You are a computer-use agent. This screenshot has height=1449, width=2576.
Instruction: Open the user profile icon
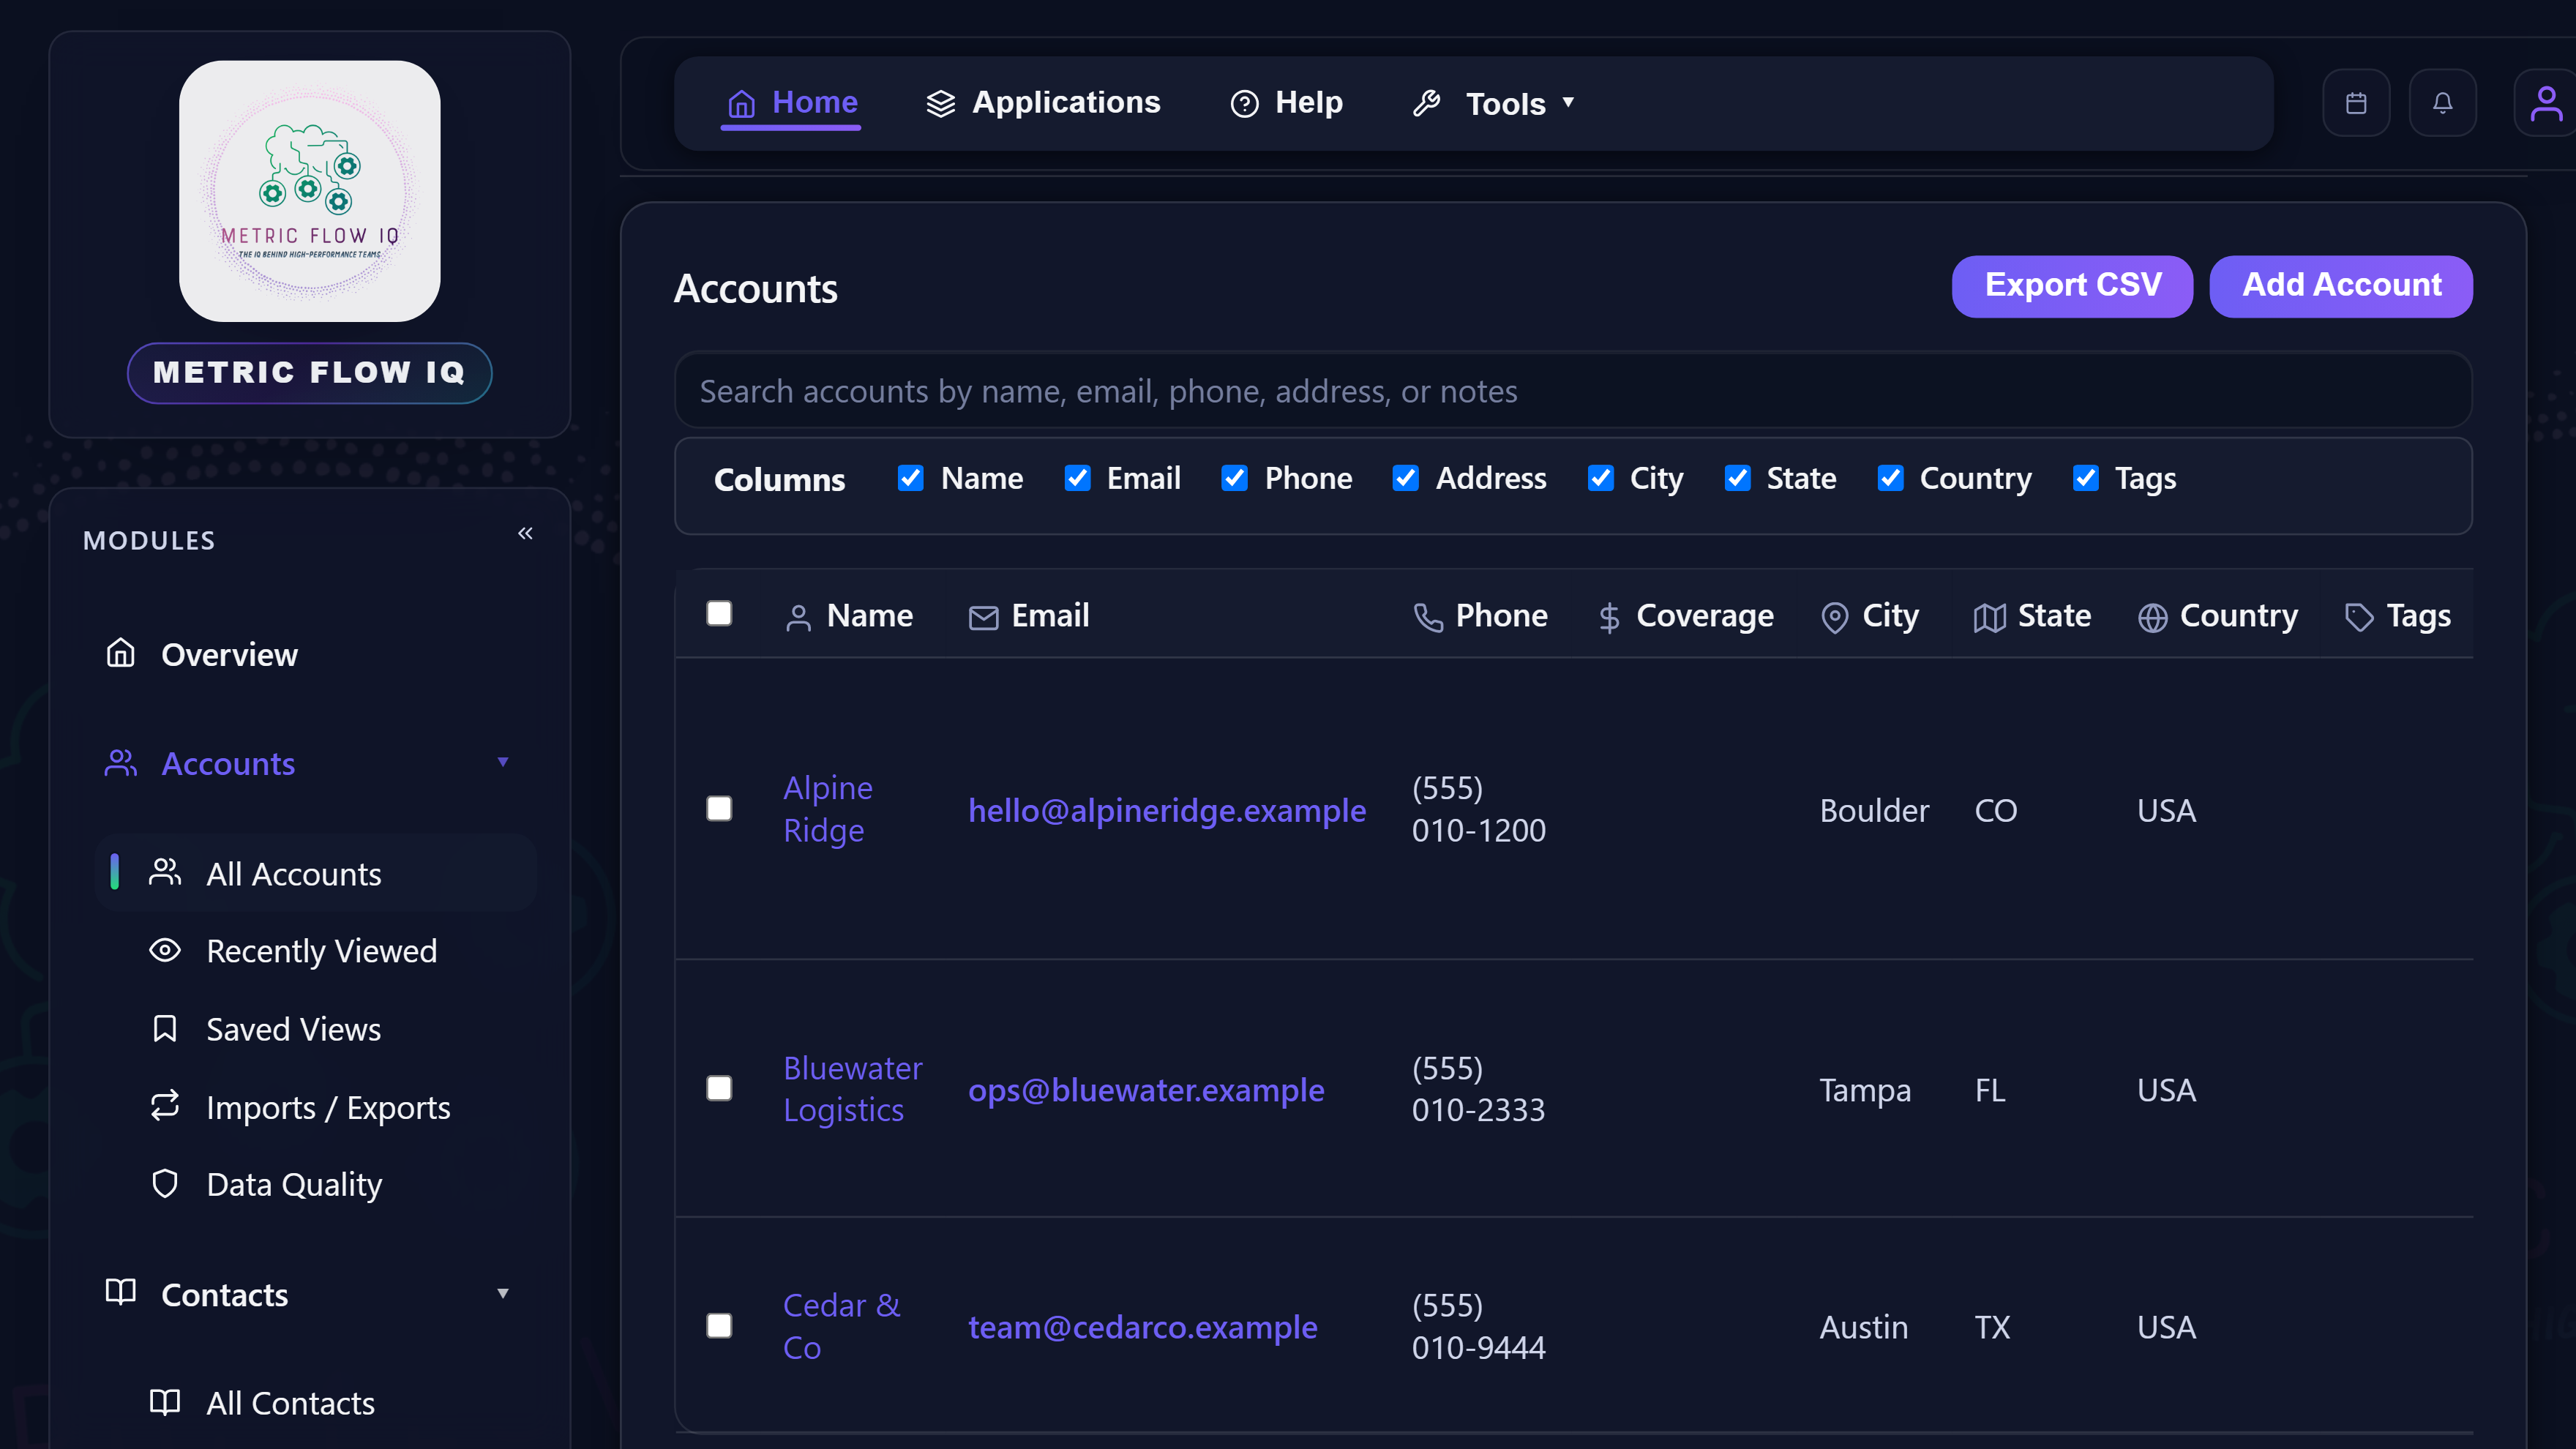tap(2545, 103)
